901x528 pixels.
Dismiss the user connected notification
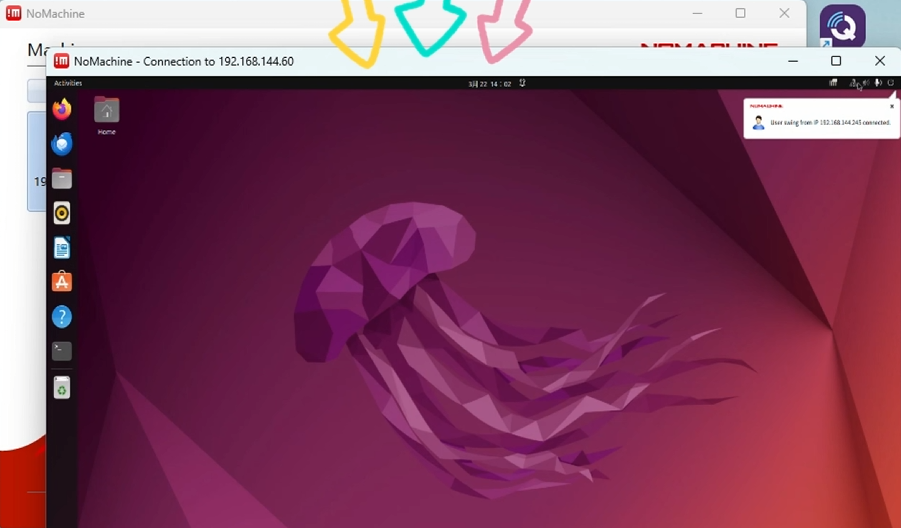click(x=892, y=106)
